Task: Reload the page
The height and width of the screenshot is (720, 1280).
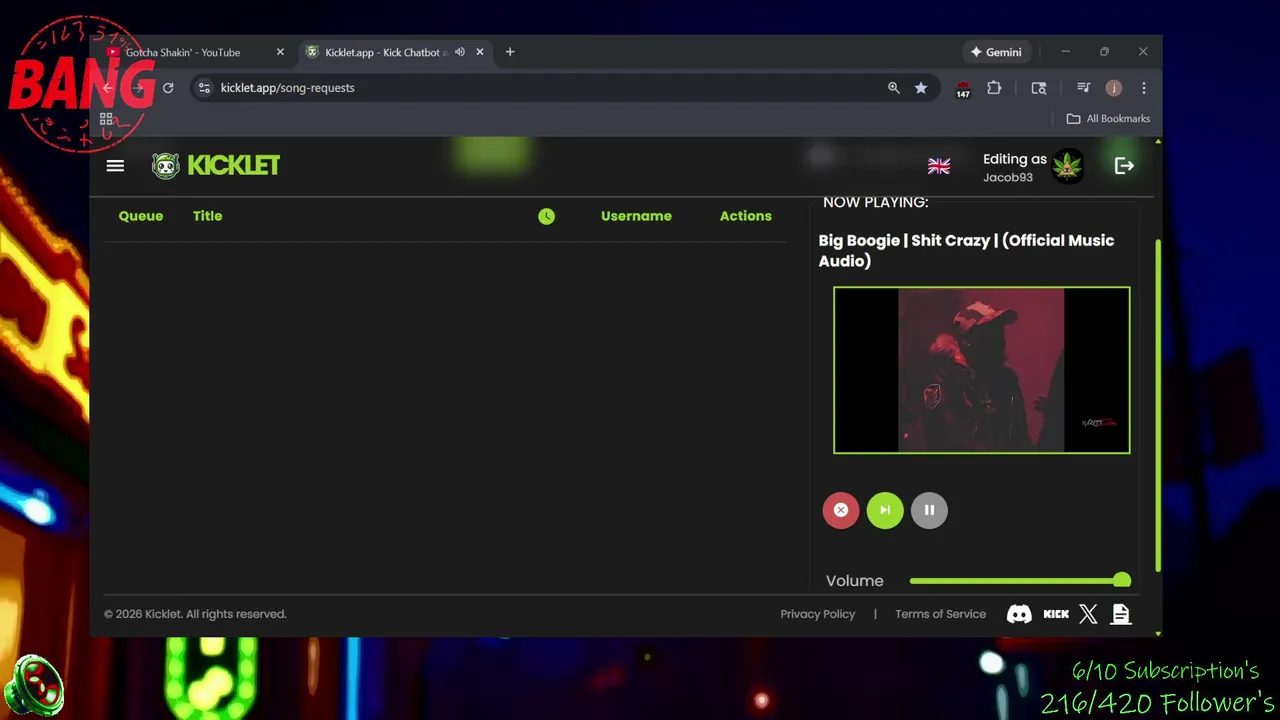Action: point(168,88)
